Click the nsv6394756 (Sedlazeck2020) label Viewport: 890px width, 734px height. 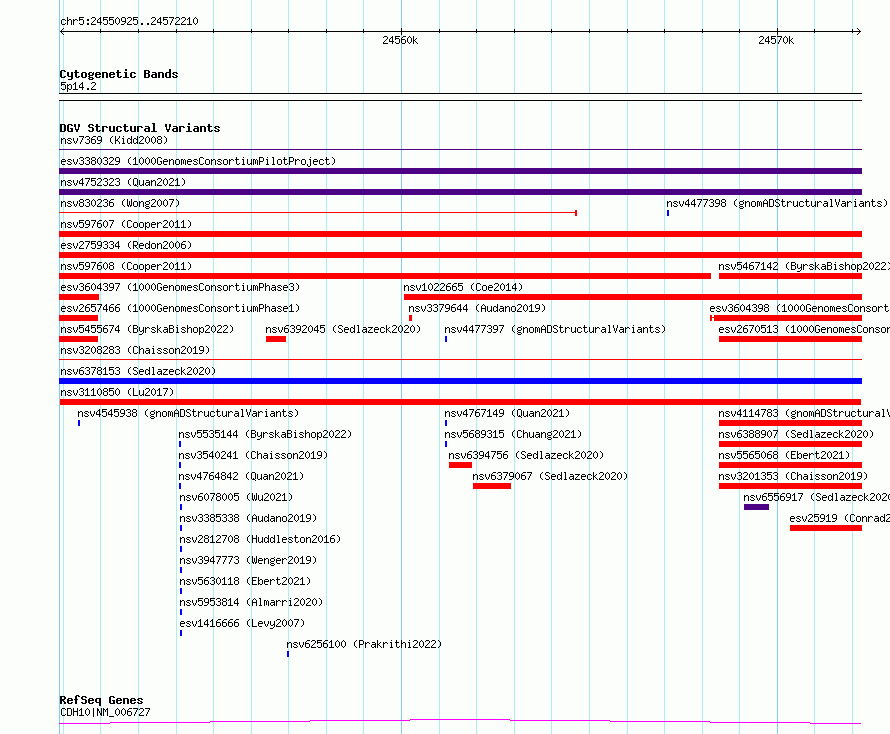point(526,455)
